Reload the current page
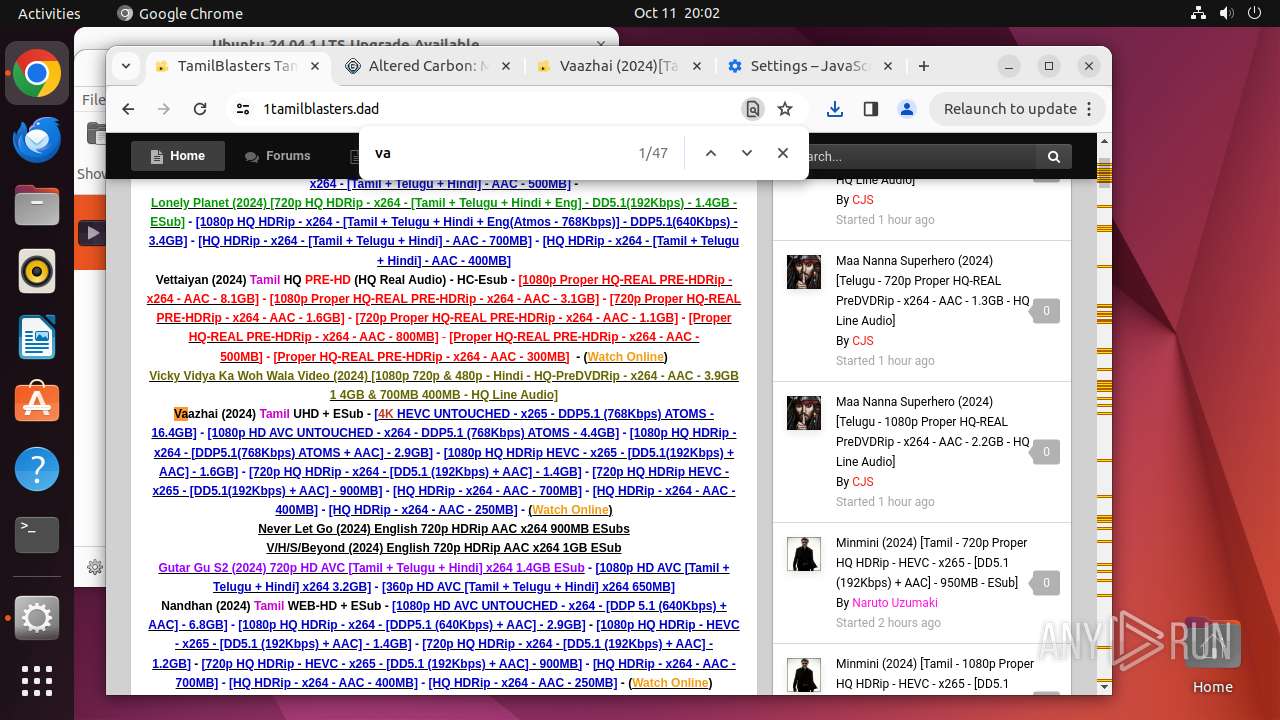This screenshot has width=1280, height=720. pos(200,109)
